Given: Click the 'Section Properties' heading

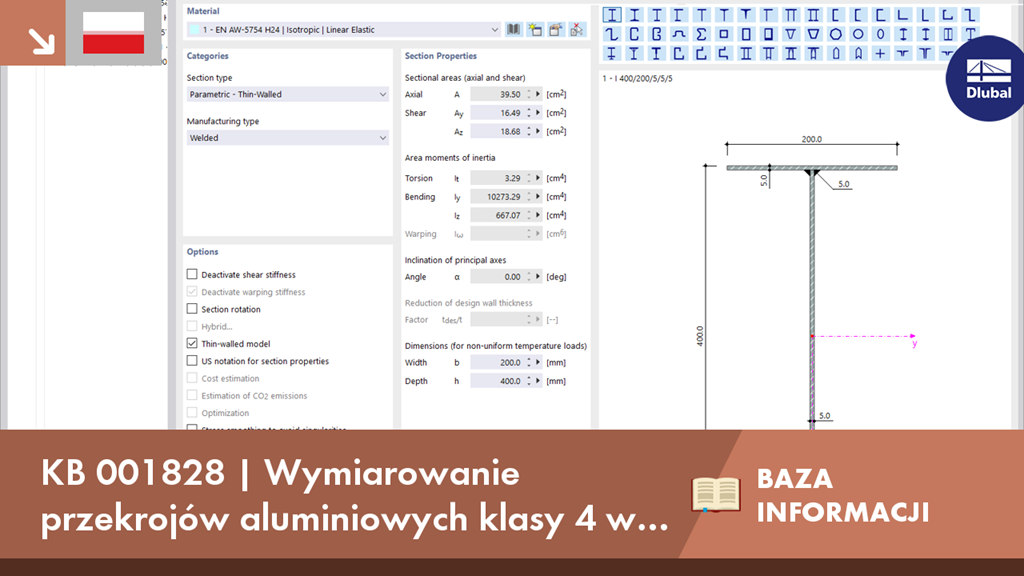Looking at the screenshot, I should (x=441, y=56).
